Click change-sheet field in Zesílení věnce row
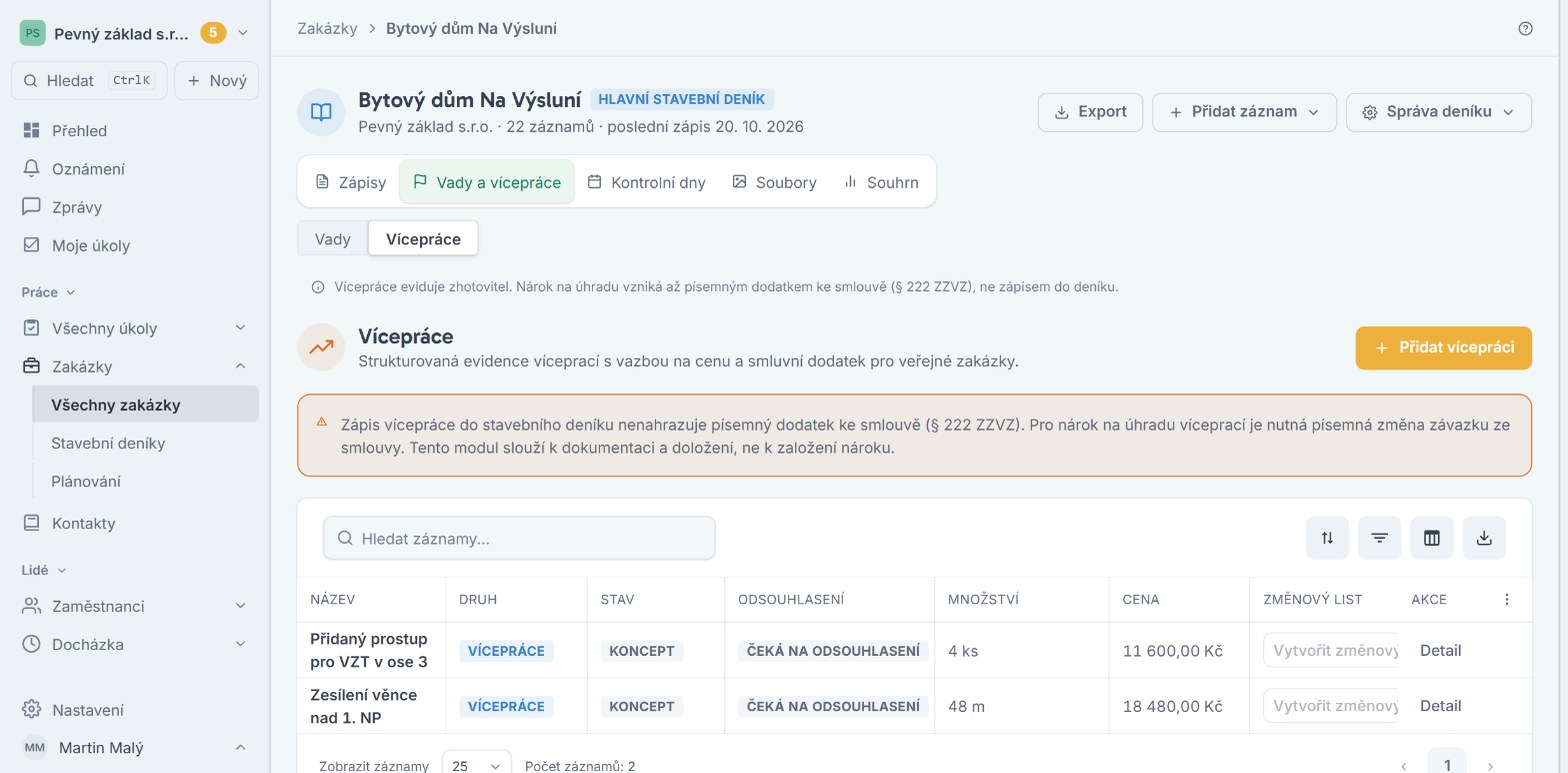The height and width of the screenshot is (773, 1568). pyautogui.click(x=1331, y=706)
